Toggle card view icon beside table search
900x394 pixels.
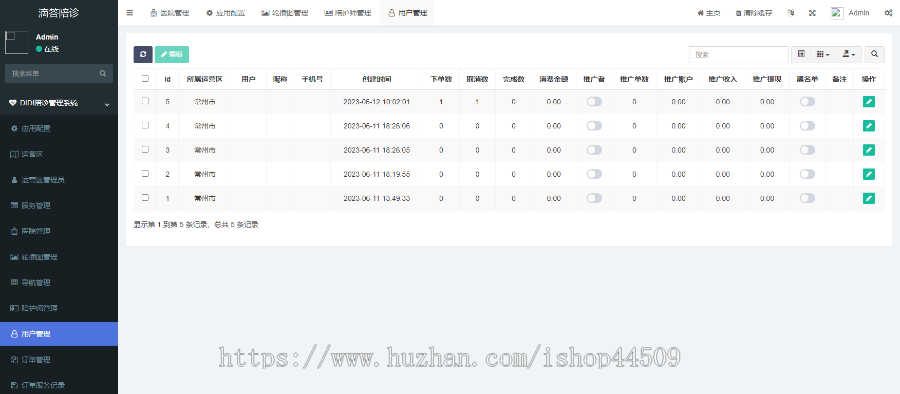click(x=801, y=54)
